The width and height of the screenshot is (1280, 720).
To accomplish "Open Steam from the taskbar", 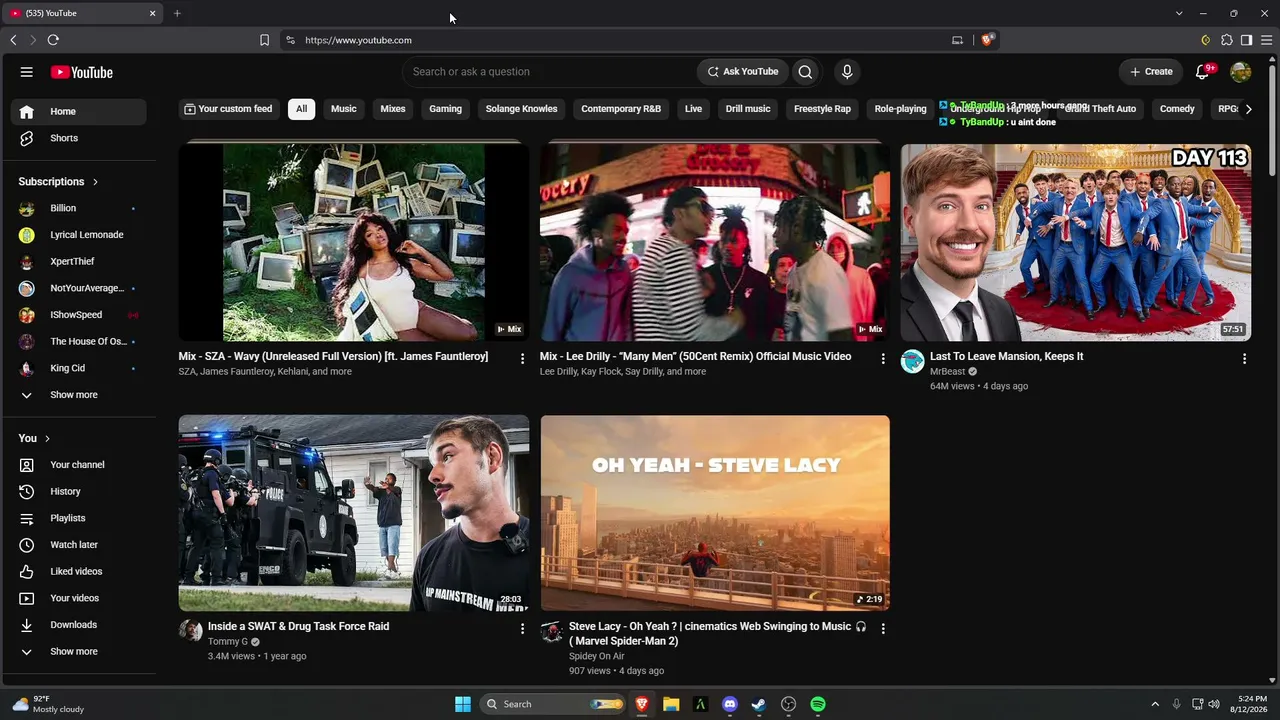I will (759, 704).
